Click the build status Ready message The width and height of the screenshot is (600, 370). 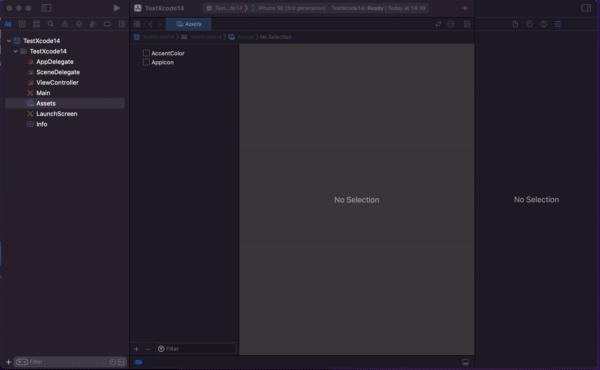tap(378, 8)
